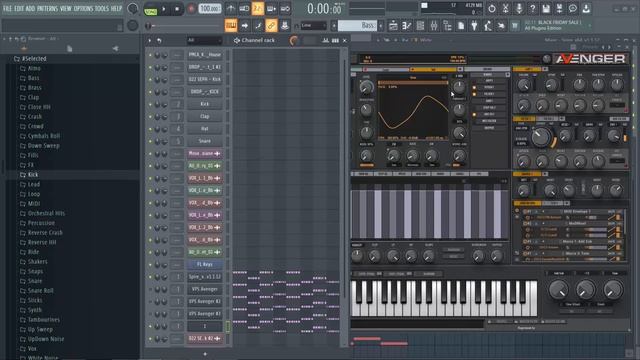Turn the large highlighted filter knob in Avenger
640x360 pixels.
tap(541, 137)
